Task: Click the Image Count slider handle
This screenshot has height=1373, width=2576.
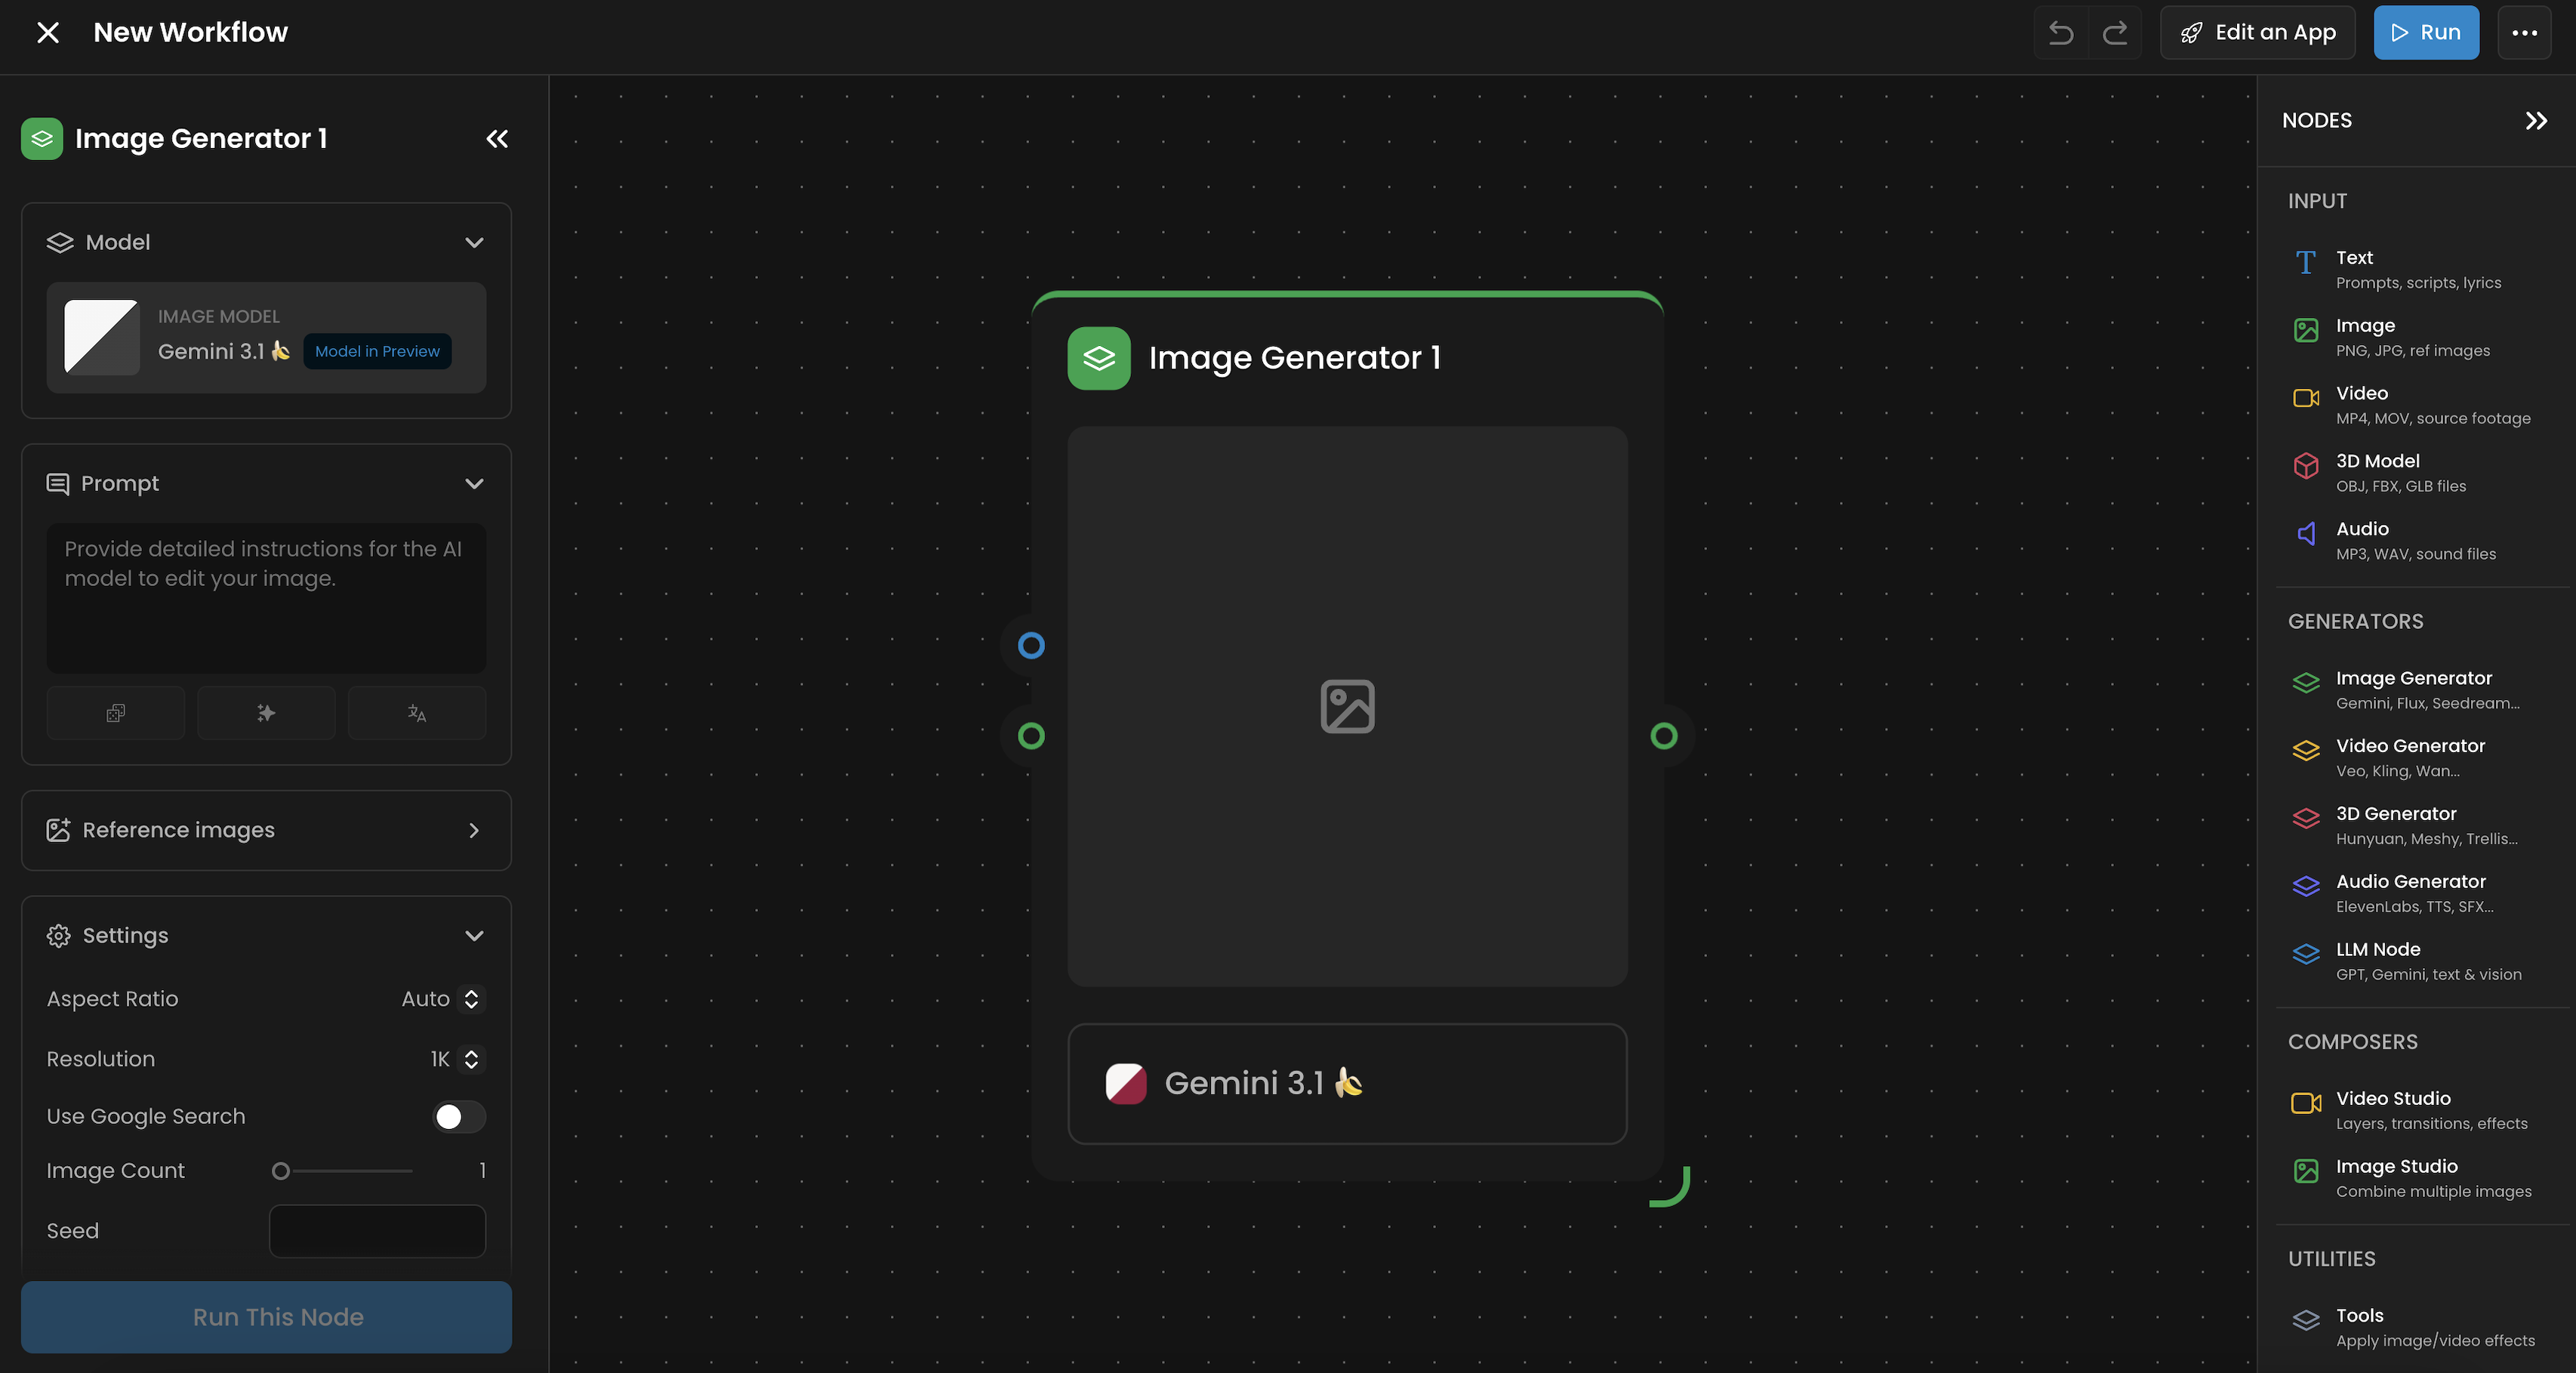Action: click(x=281, y=1171)
